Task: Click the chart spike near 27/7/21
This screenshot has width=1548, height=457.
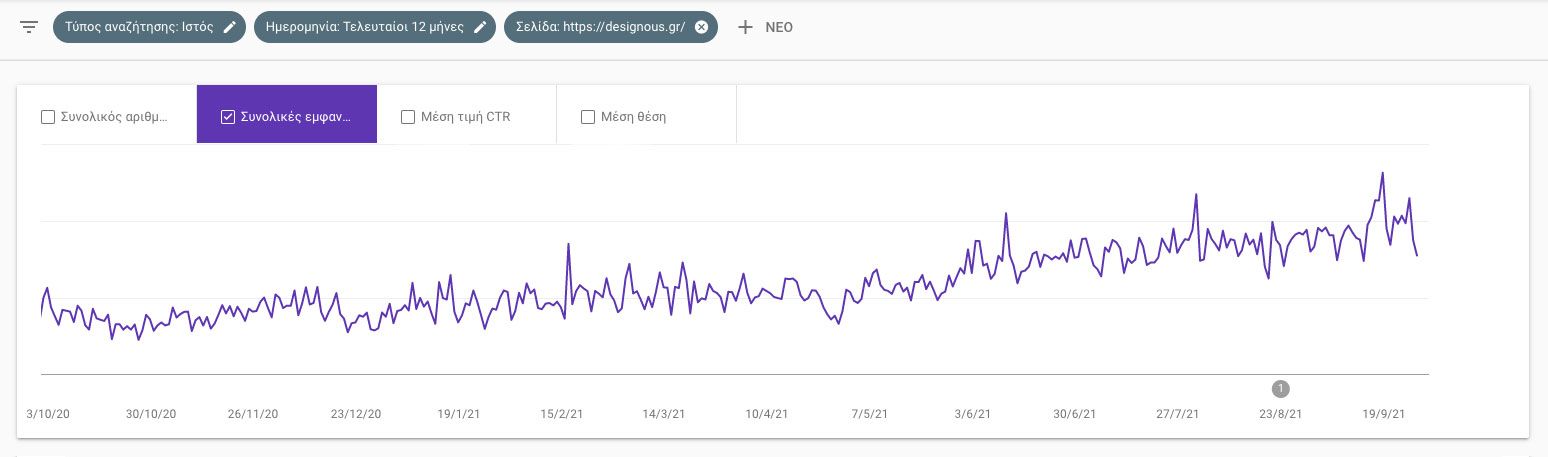Action: pos(1195,194)
